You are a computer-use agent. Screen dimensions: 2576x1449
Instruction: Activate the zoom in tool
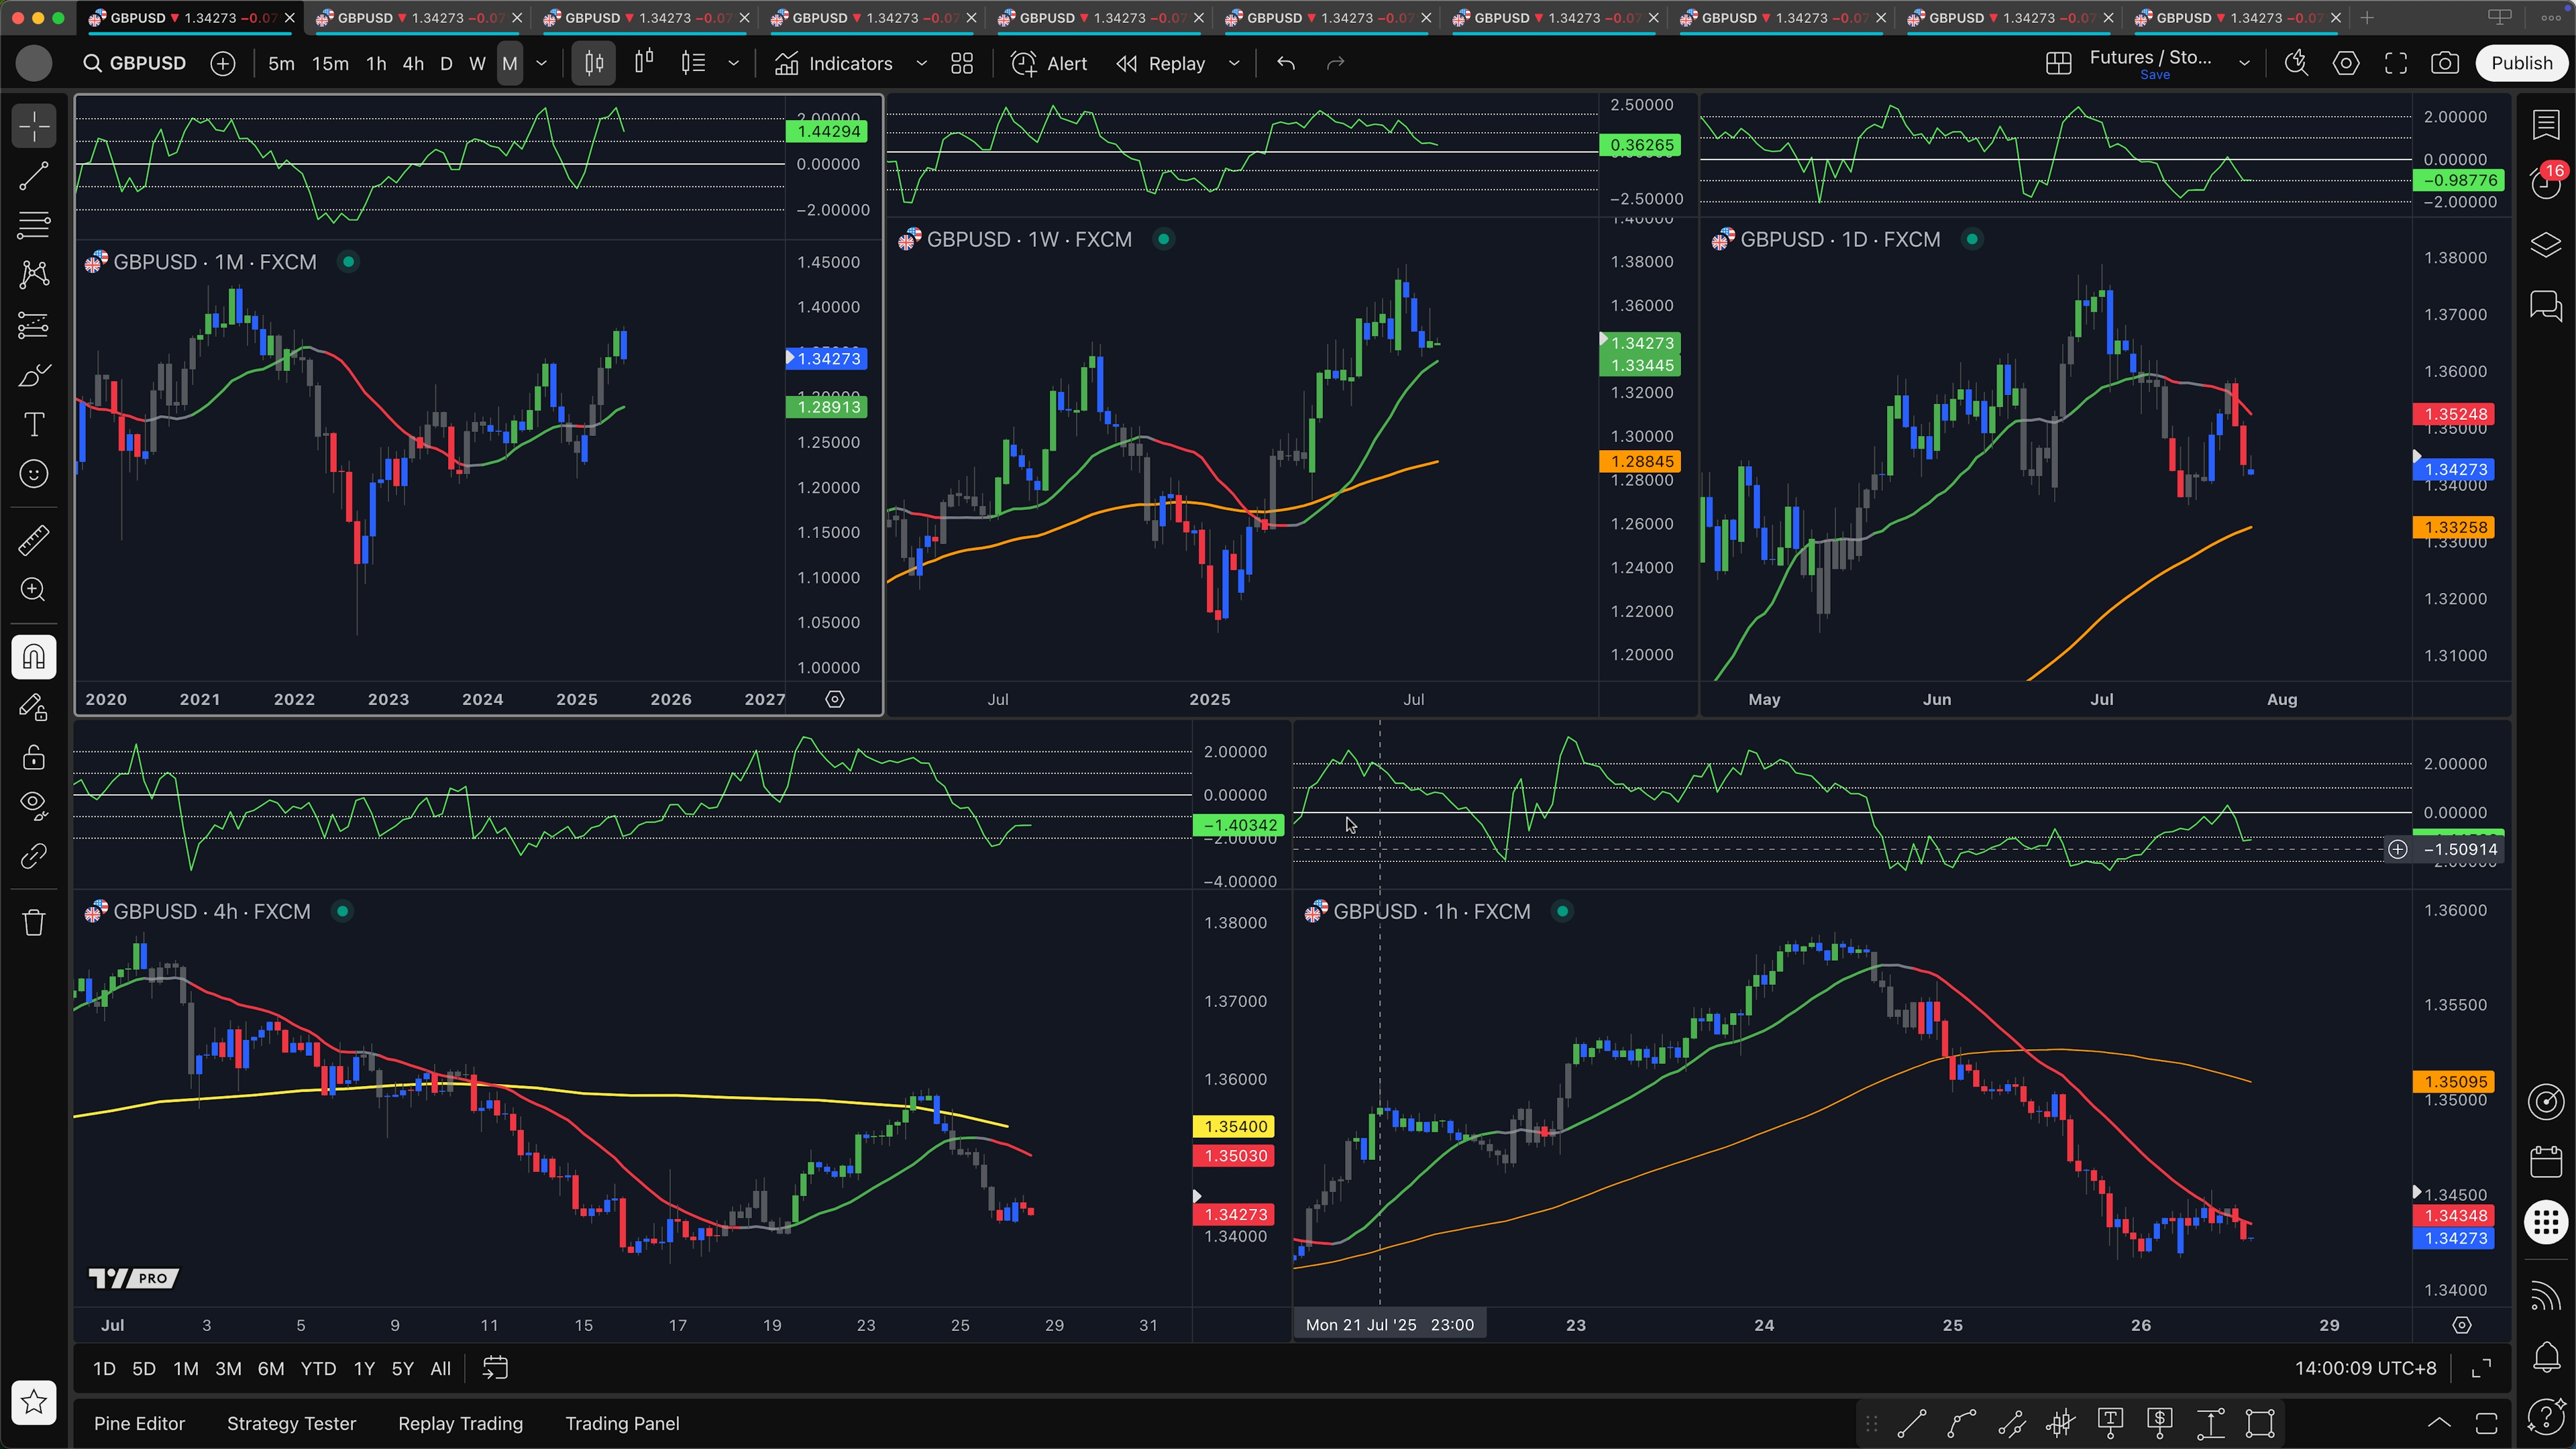point(34,590)
